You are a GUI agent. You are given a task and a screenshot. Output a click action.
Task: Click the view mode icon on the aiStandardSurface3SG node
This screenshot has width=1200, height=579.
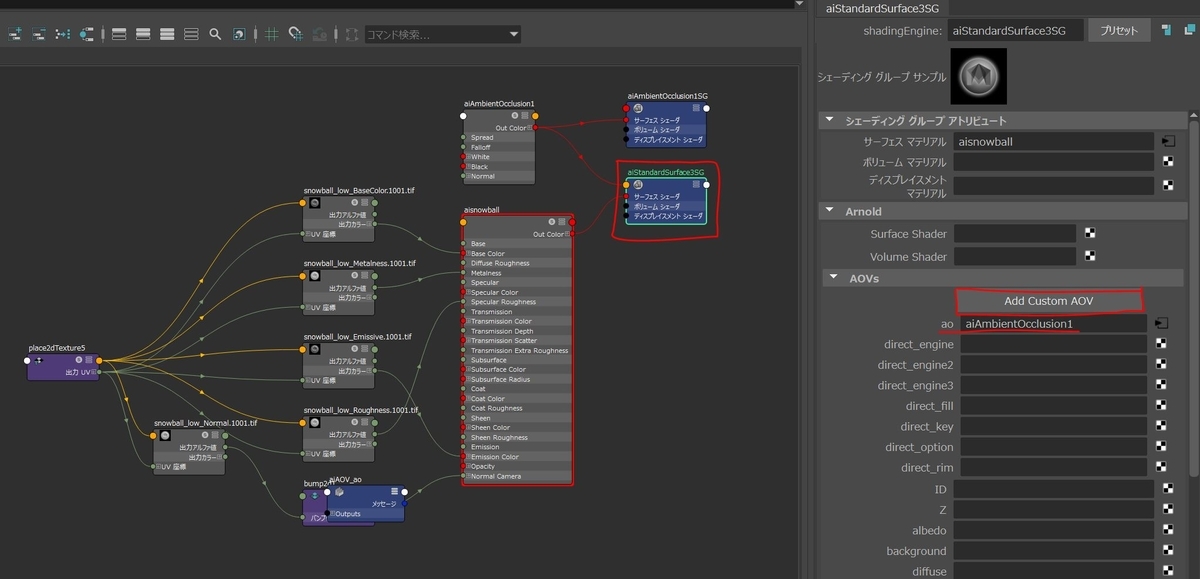coord(697,185)
